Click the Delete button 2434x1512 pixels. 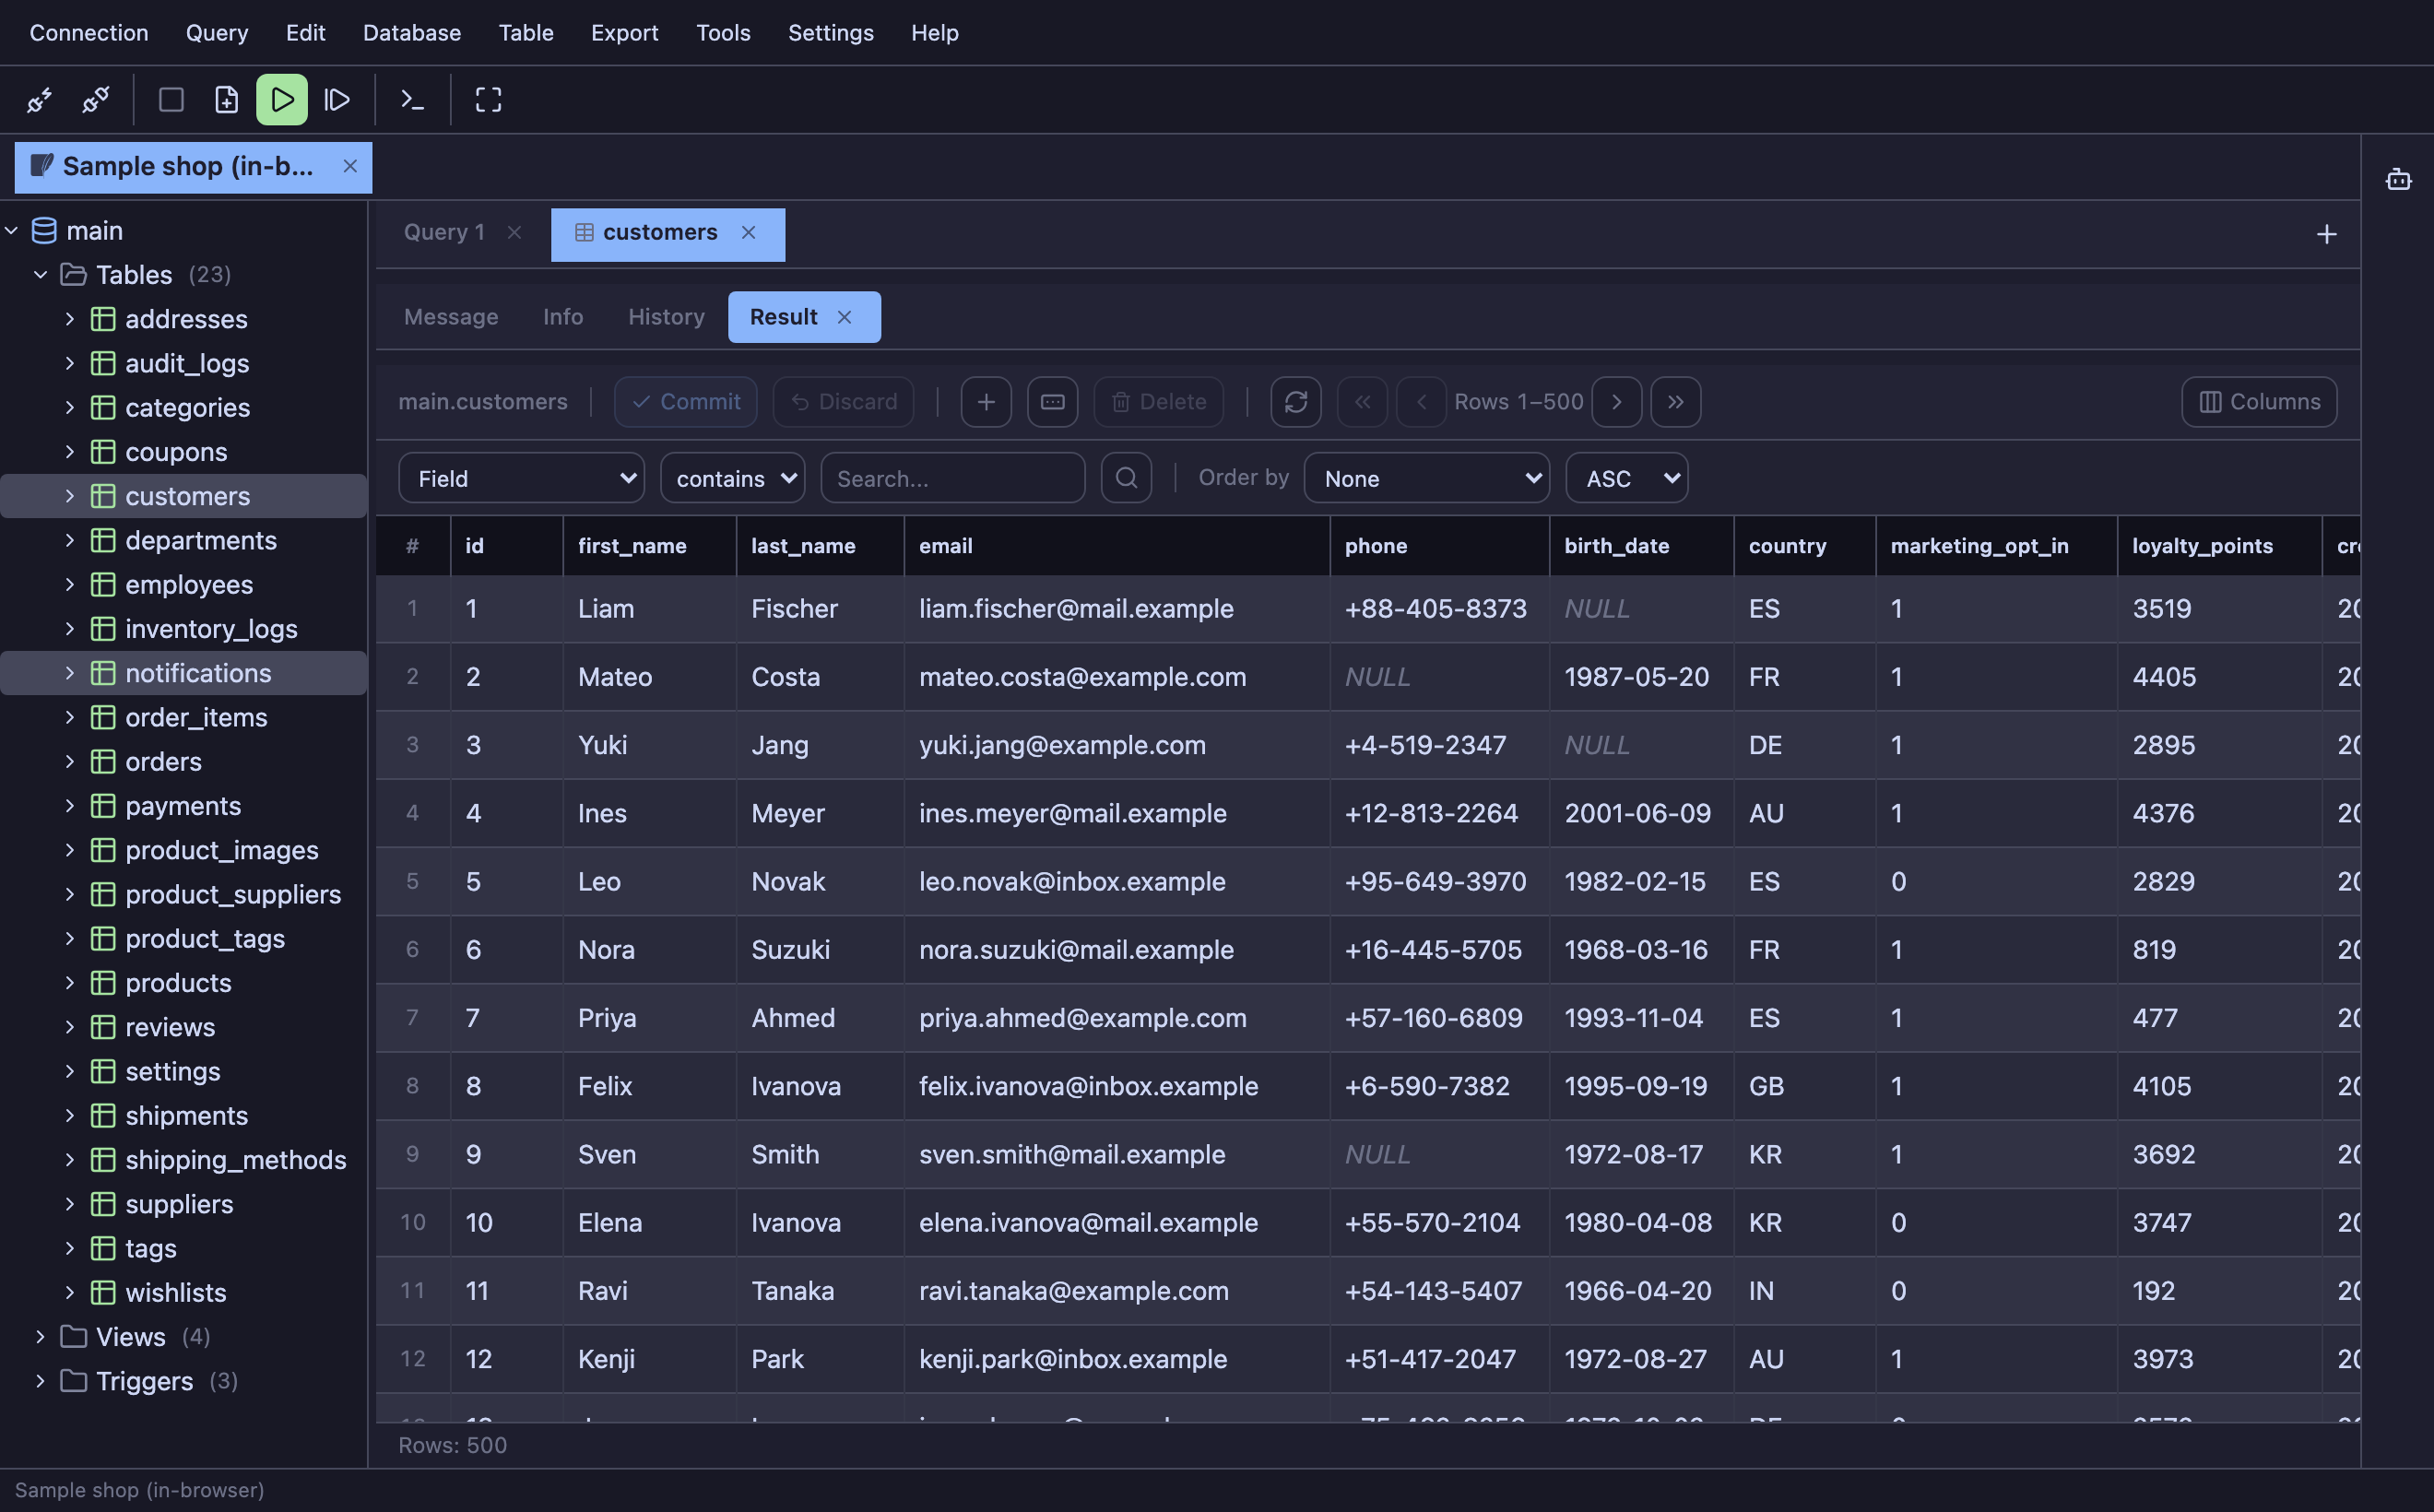1158,402
